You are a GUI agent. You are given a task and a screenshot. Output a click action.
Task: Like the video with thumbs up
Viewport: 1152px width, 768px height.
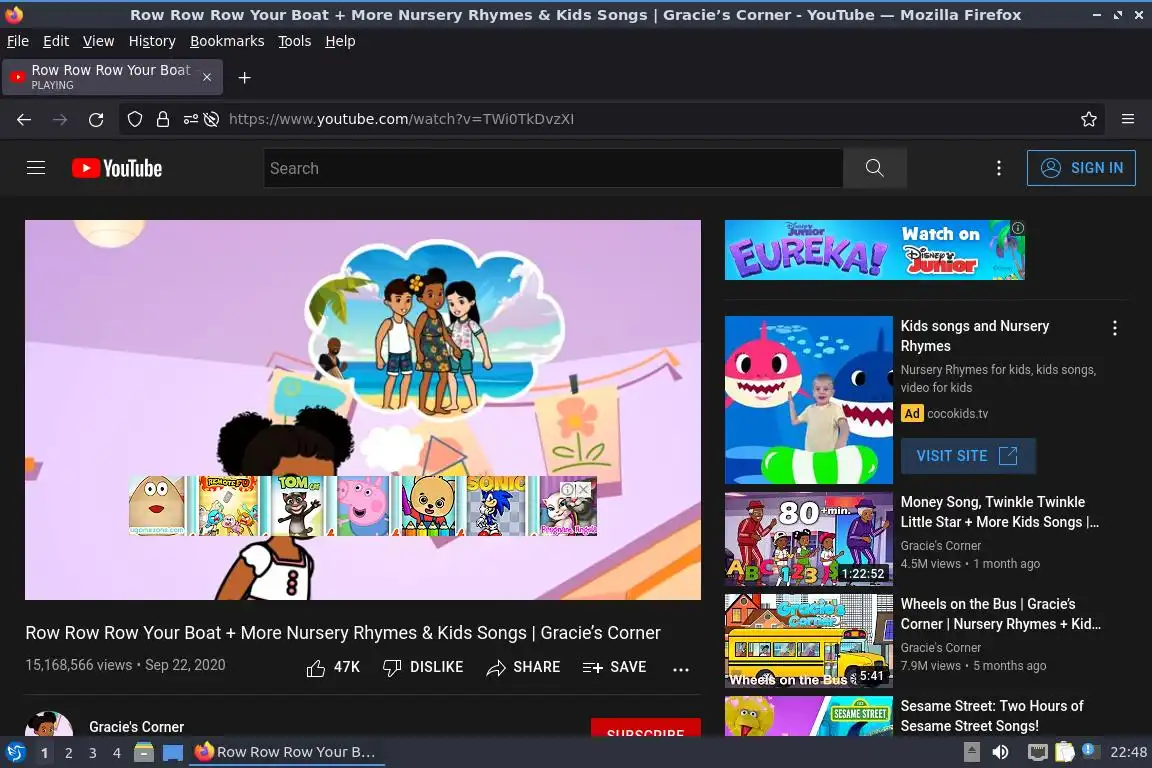coord(333,667)
